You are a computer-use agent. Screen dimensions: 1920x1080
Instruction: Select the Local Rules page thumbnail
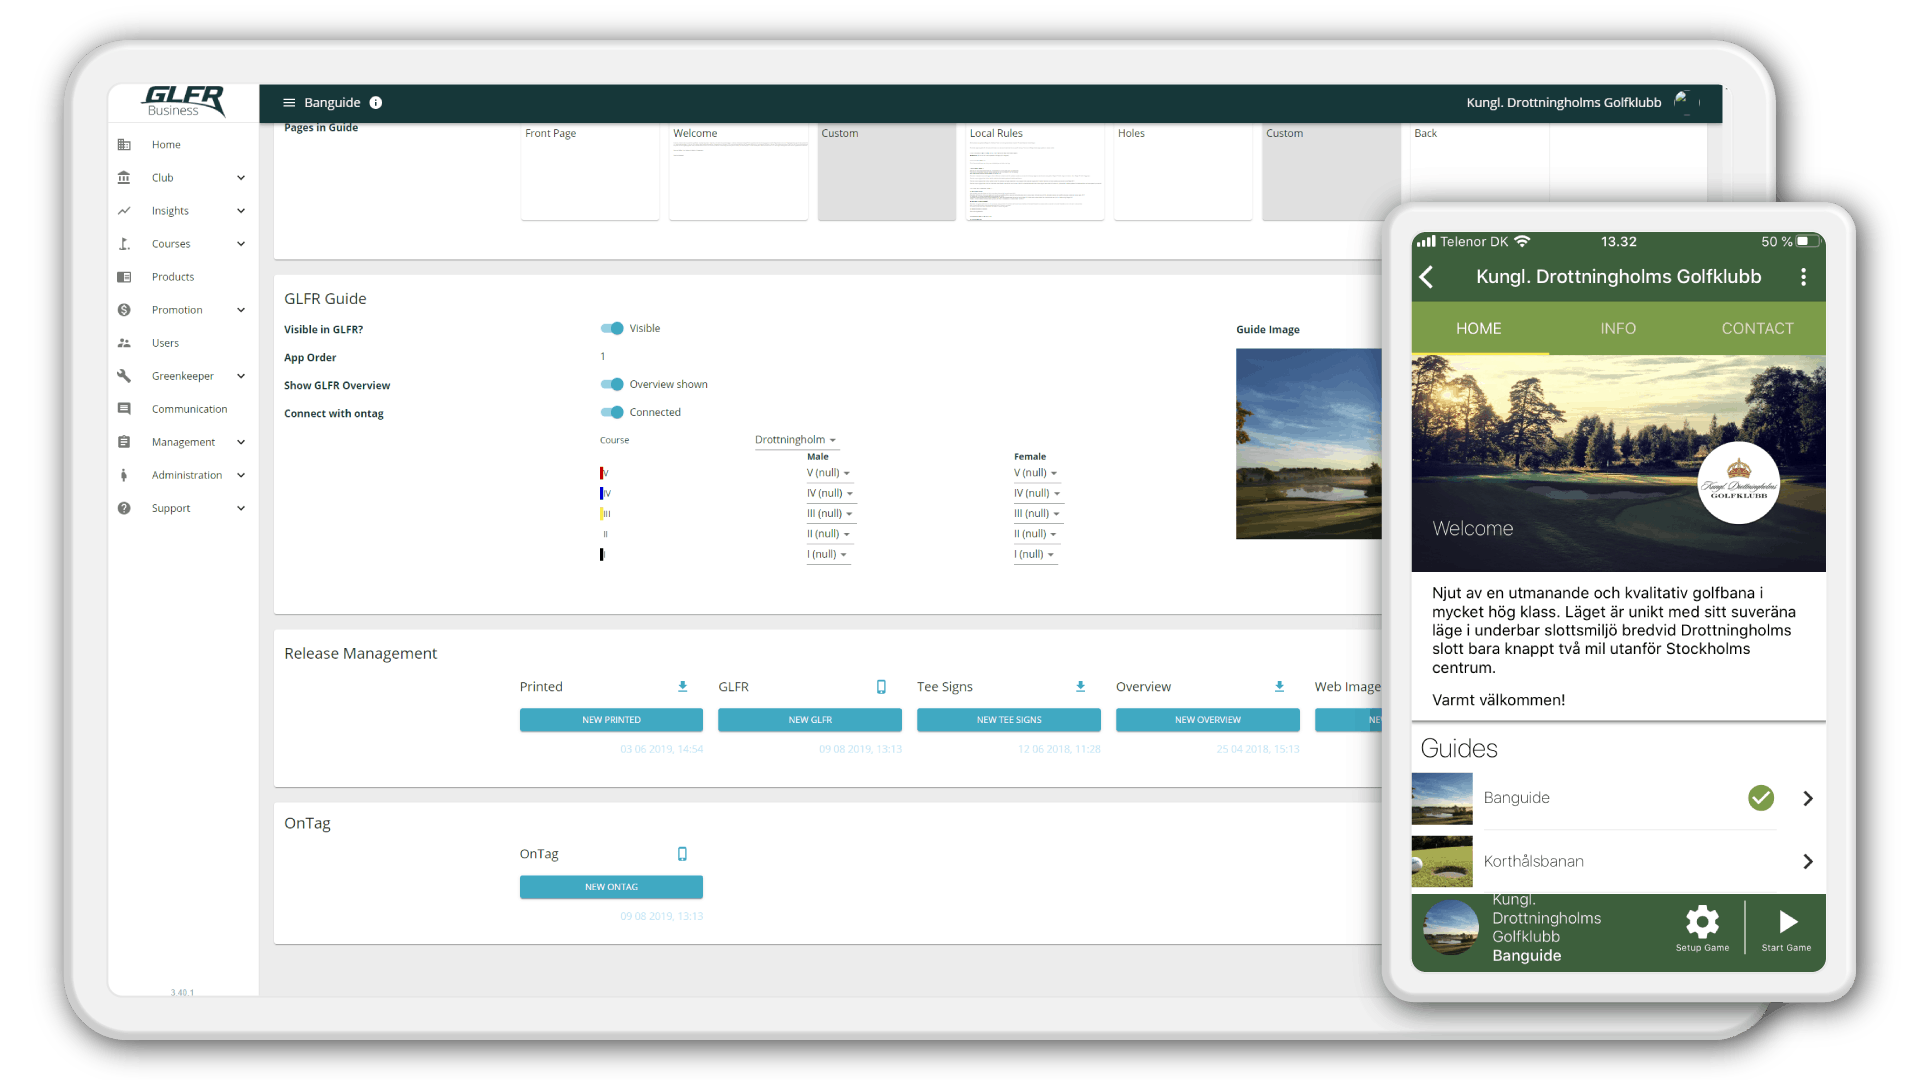[x=1034, y=172]
